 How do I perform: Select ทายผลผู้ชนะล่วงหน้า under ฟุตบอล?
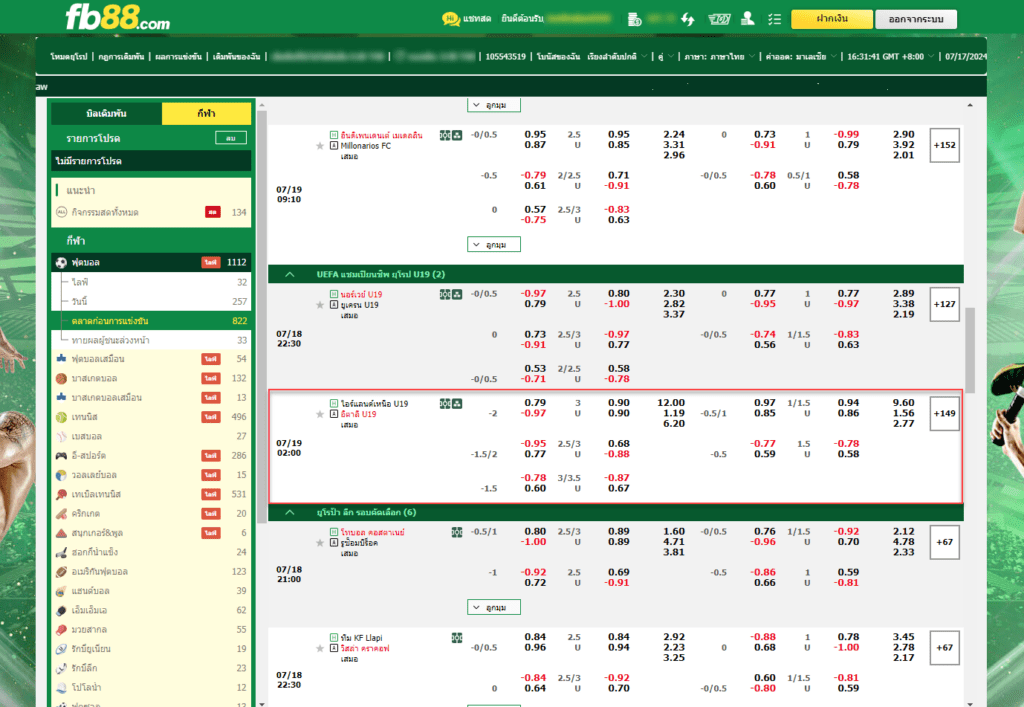tap(152, 340)
